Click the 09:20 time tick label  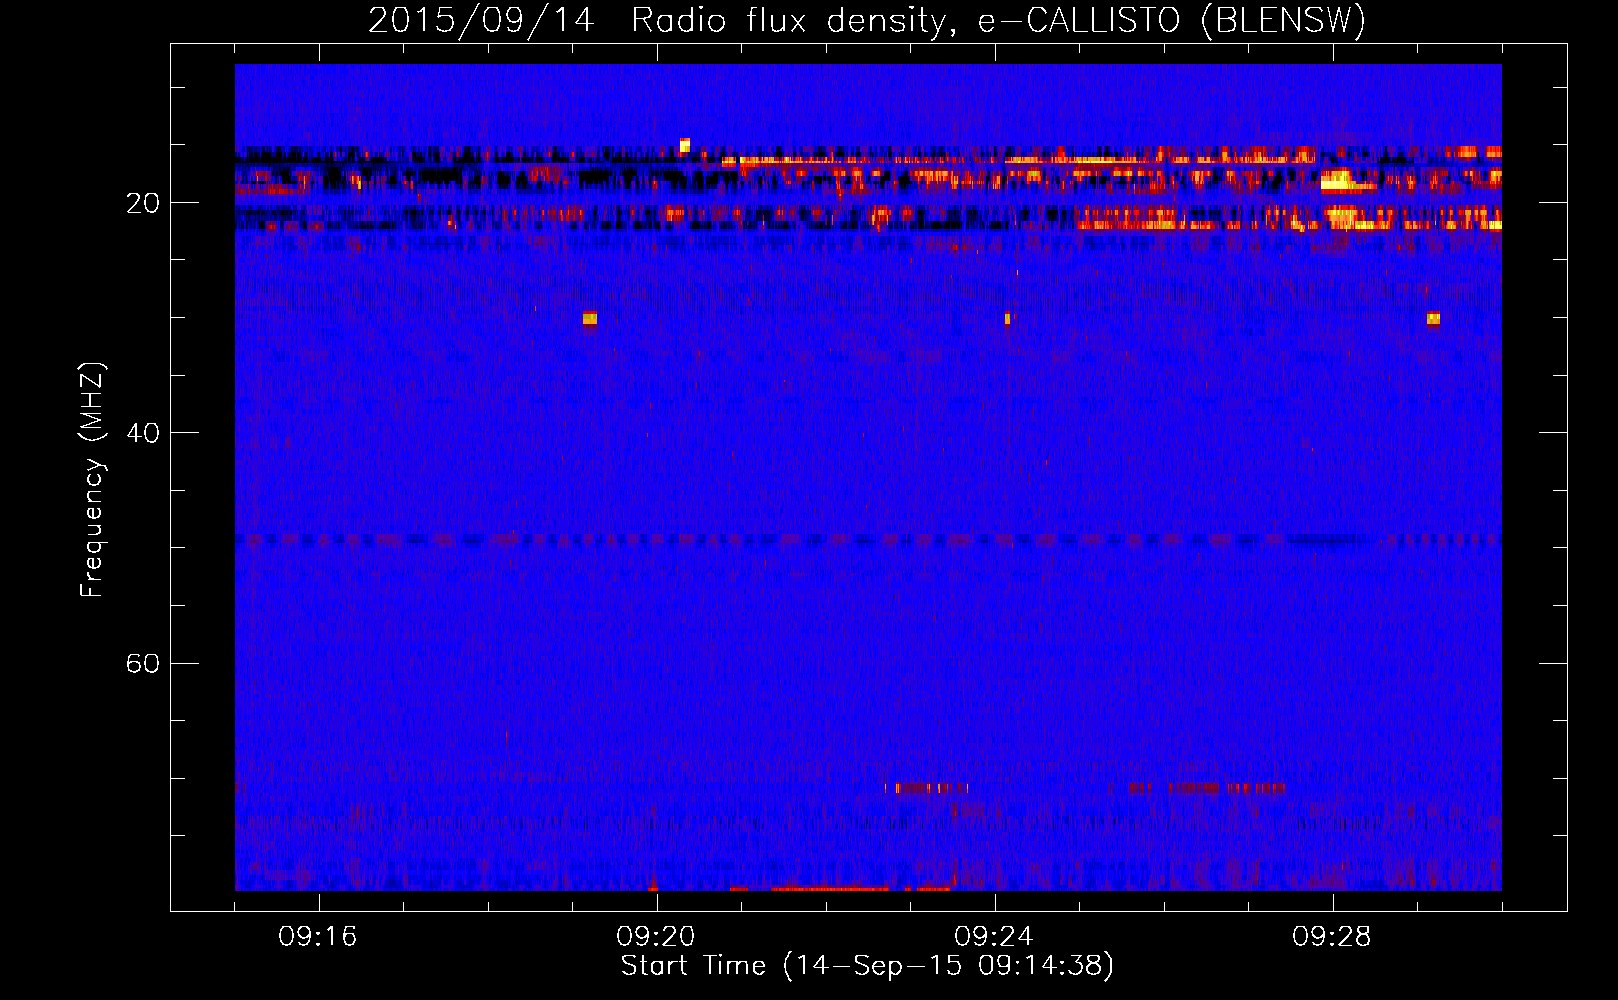pos(656,937)
